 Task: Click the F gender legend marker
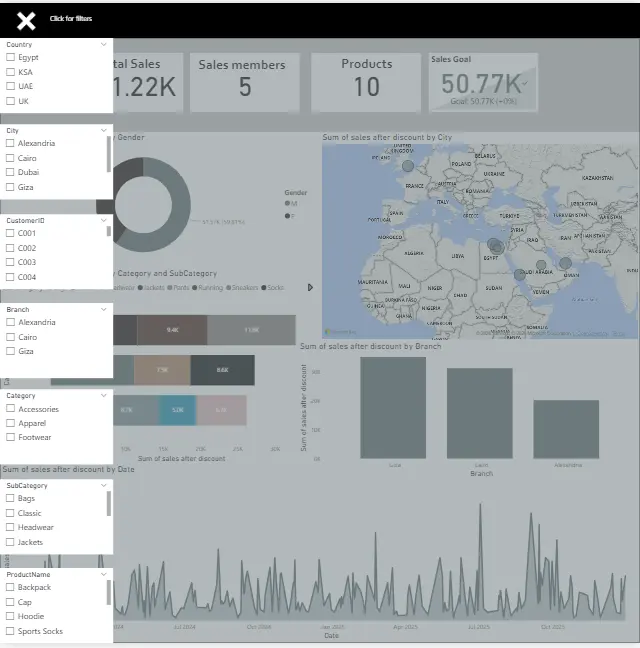pyautogui.click(x=290, y=216)
